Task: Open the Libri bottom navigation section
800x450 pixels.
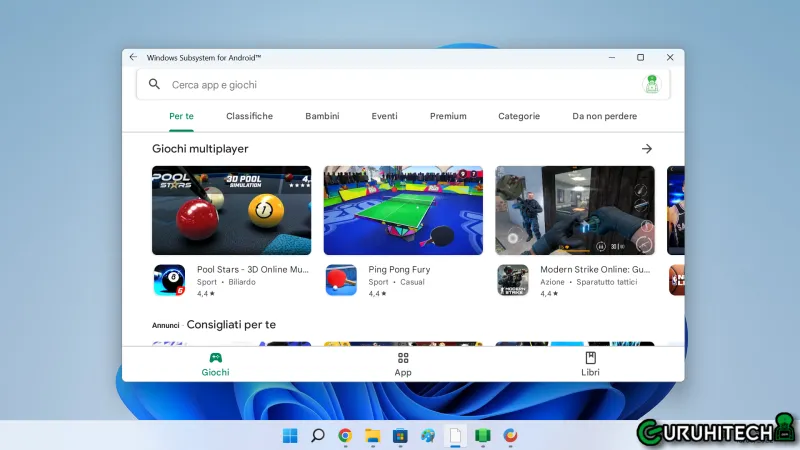Action: (590, 364)
